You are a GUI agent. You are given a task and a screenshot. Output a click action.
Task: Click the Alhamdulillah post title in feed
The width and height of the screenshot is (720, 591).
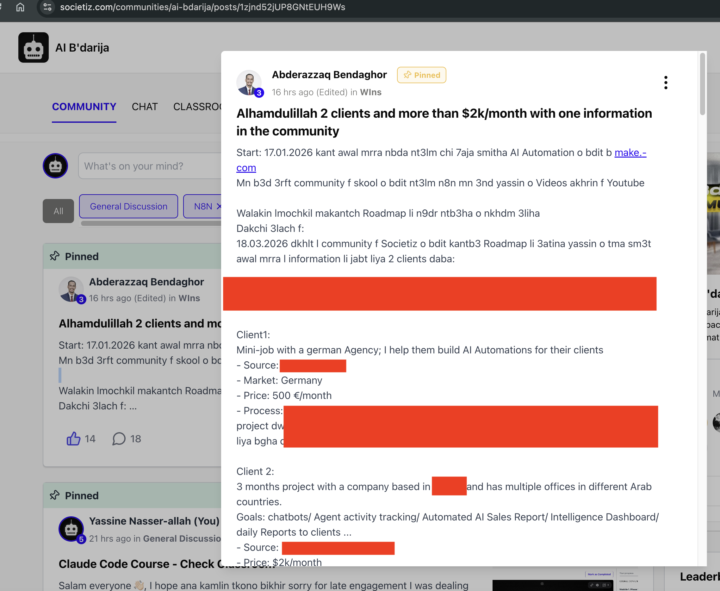(x=140, y=323)
